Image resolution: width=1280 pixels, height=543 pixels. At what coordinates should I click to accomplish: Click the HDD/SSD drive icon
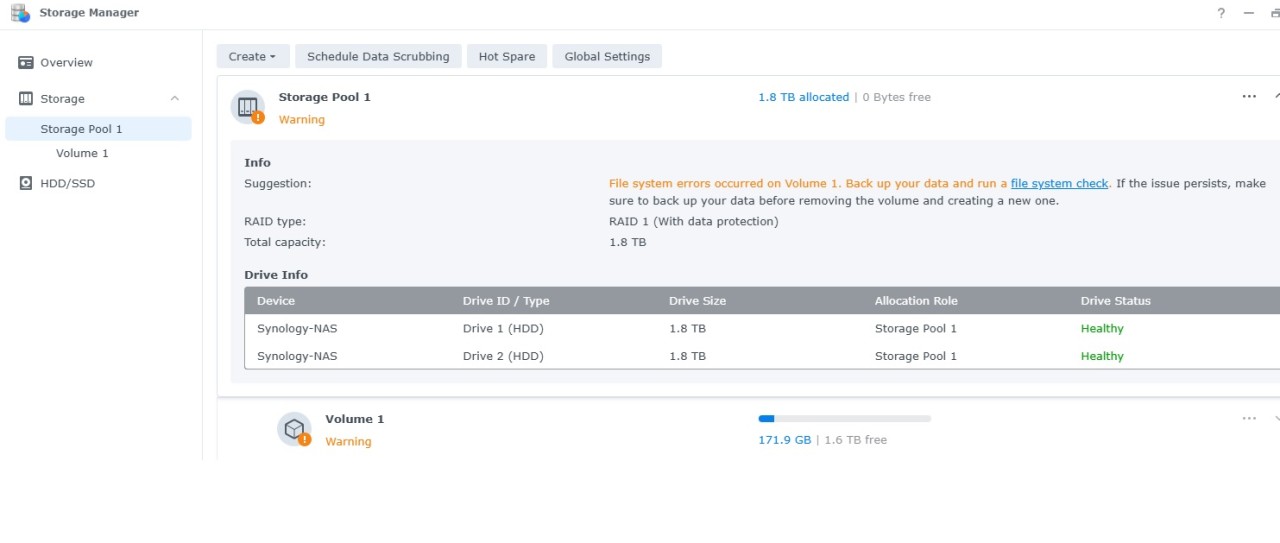pyautogui.click(x=26, y=183)
